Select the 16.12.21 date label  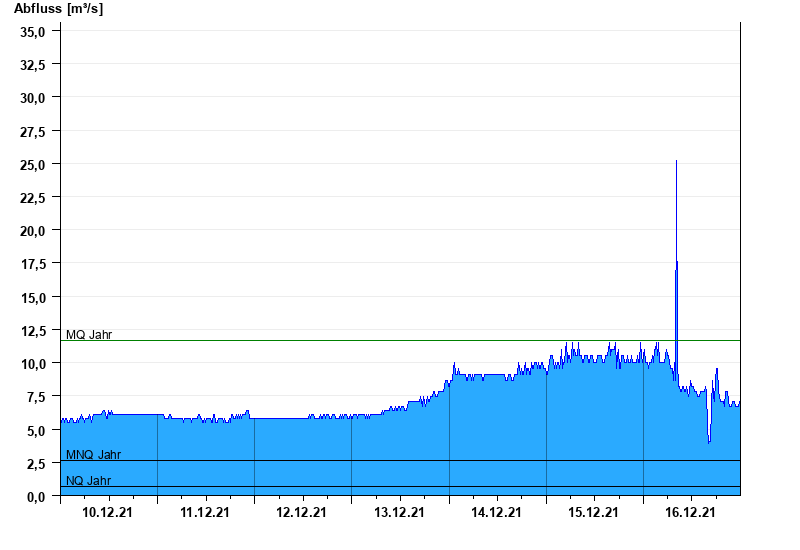tap(690, 512)
